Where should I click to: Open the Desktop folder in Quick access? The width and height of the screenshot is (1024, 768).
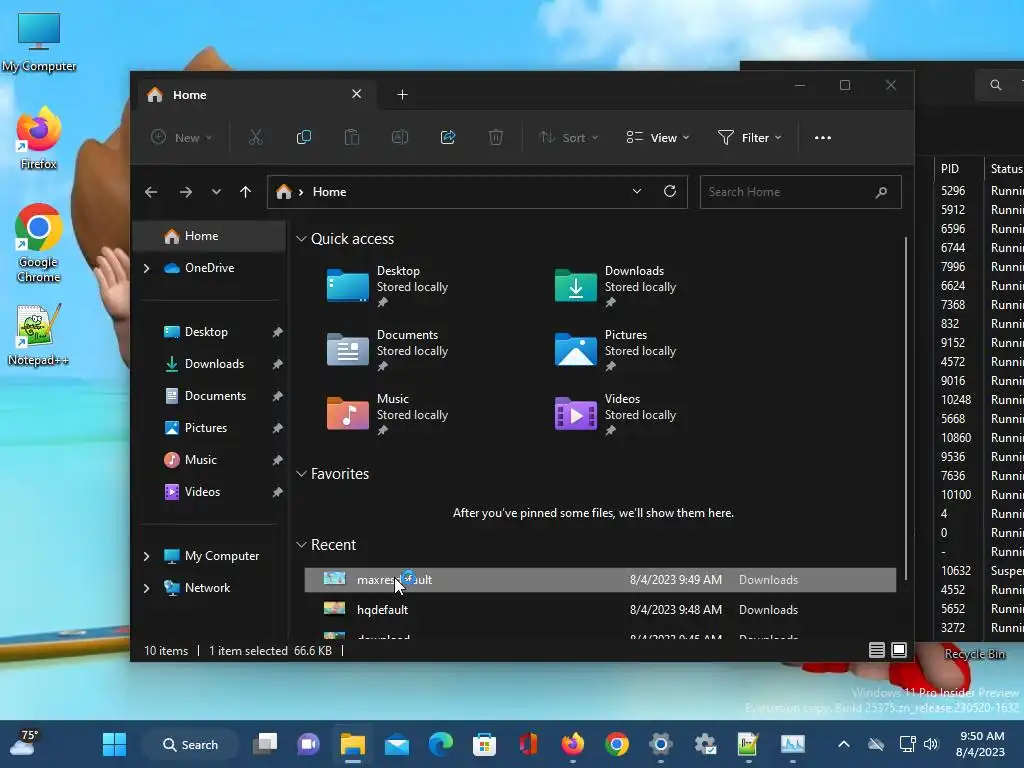387,285
